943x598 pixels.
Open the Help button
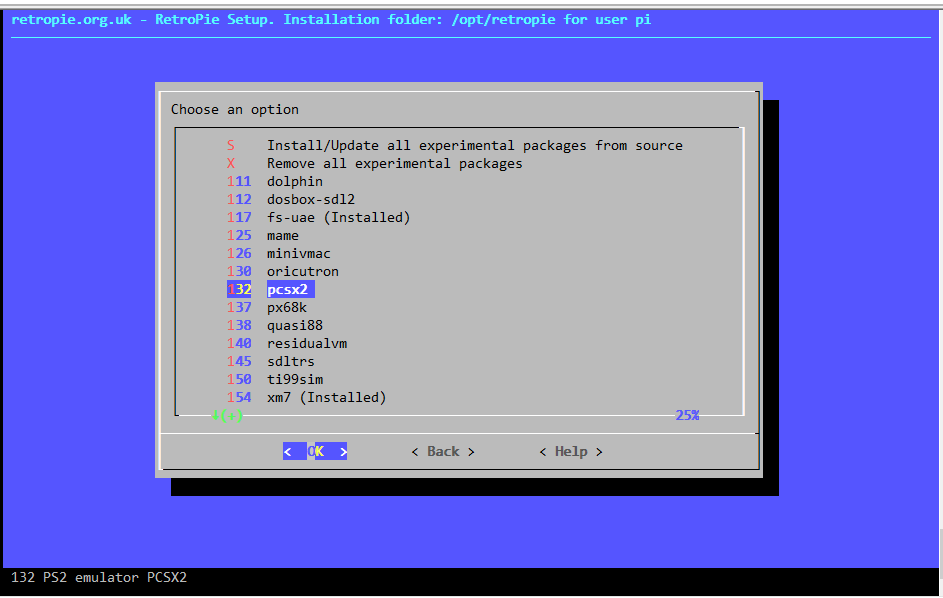click(x=571, y=451)
